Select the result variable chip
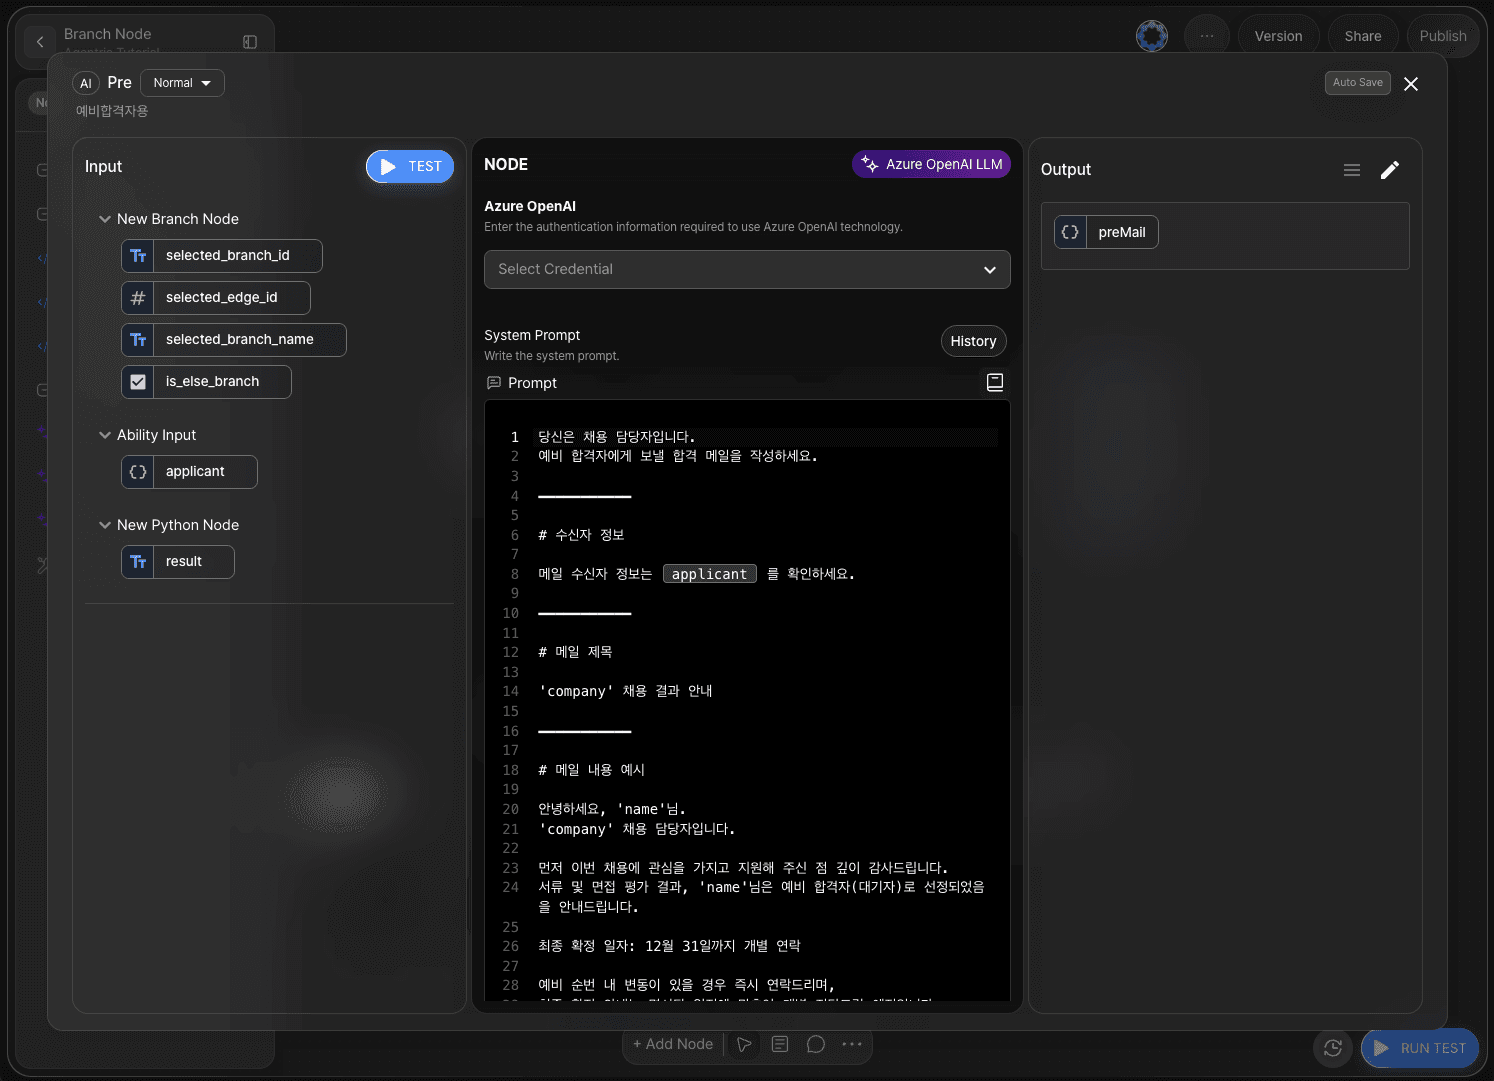The width and height of the screenshot is (1494, 1081). click(178, 562)
